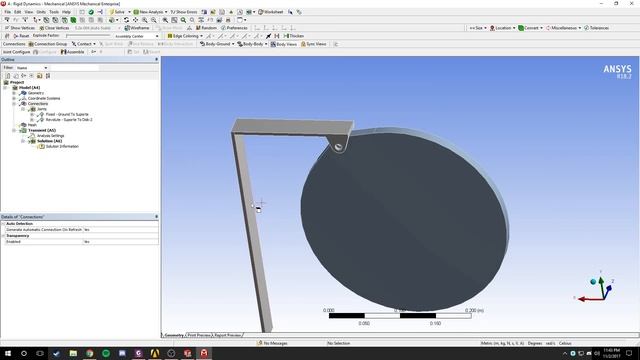Open the outline Filter Name dropdown
The height and width of the screenshot is (360, 640).
(x=32, y=68)
